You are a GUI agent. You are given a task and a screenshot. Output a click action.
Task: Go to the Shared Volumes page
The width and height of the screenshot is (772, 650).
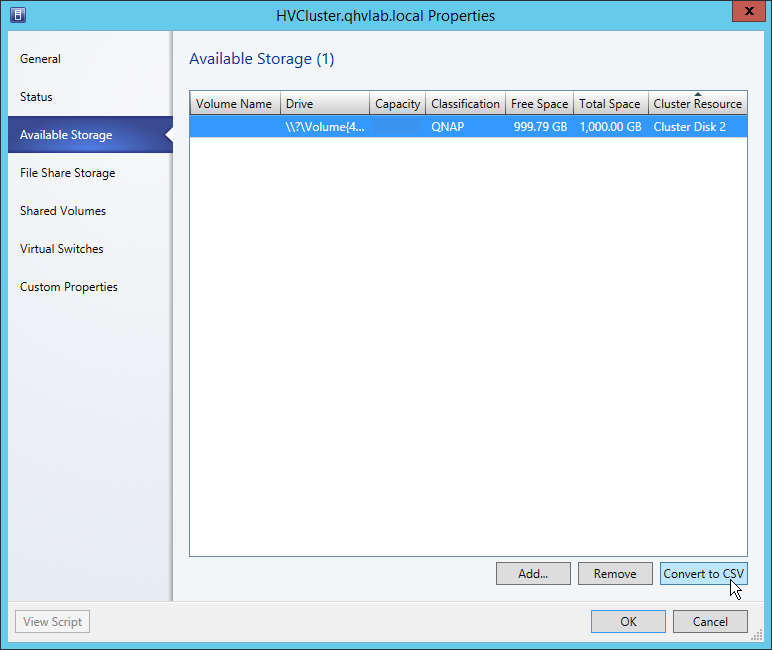(x=62, y=211)
